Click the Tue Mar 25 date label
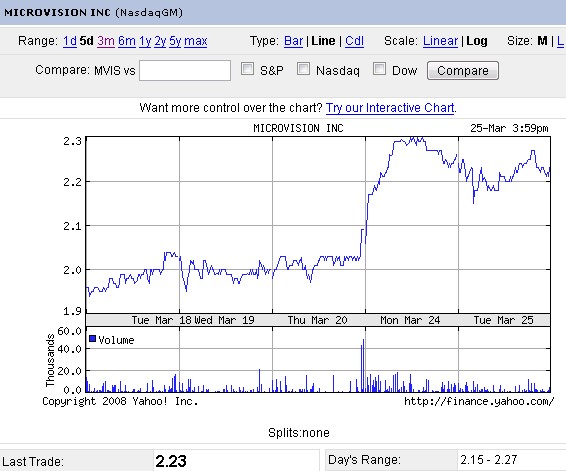The height and width of the screenshot is (471, 566). [x=503, y=320]
